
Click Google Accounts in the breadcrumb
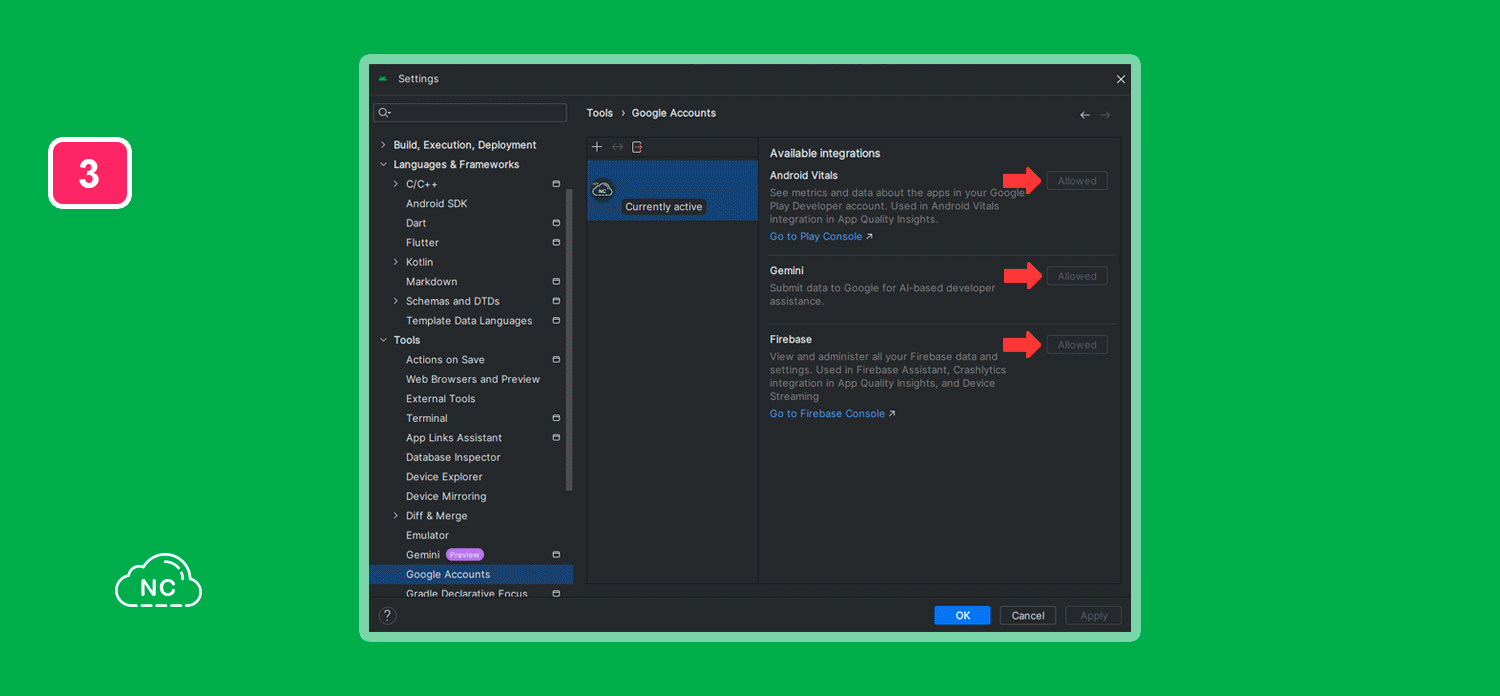tap(674, 113)
